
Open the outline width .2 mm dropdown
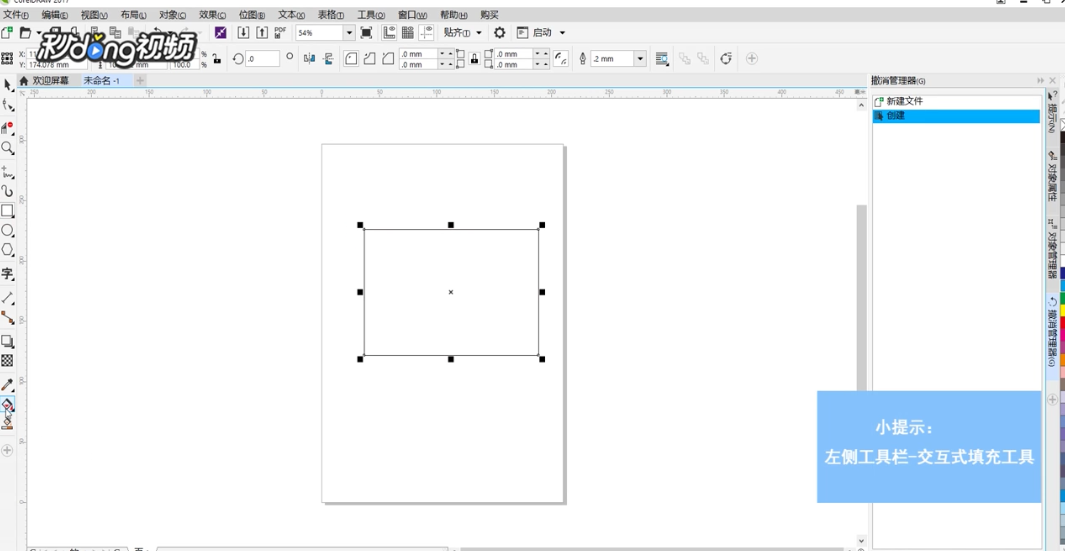tap(640, 59)
